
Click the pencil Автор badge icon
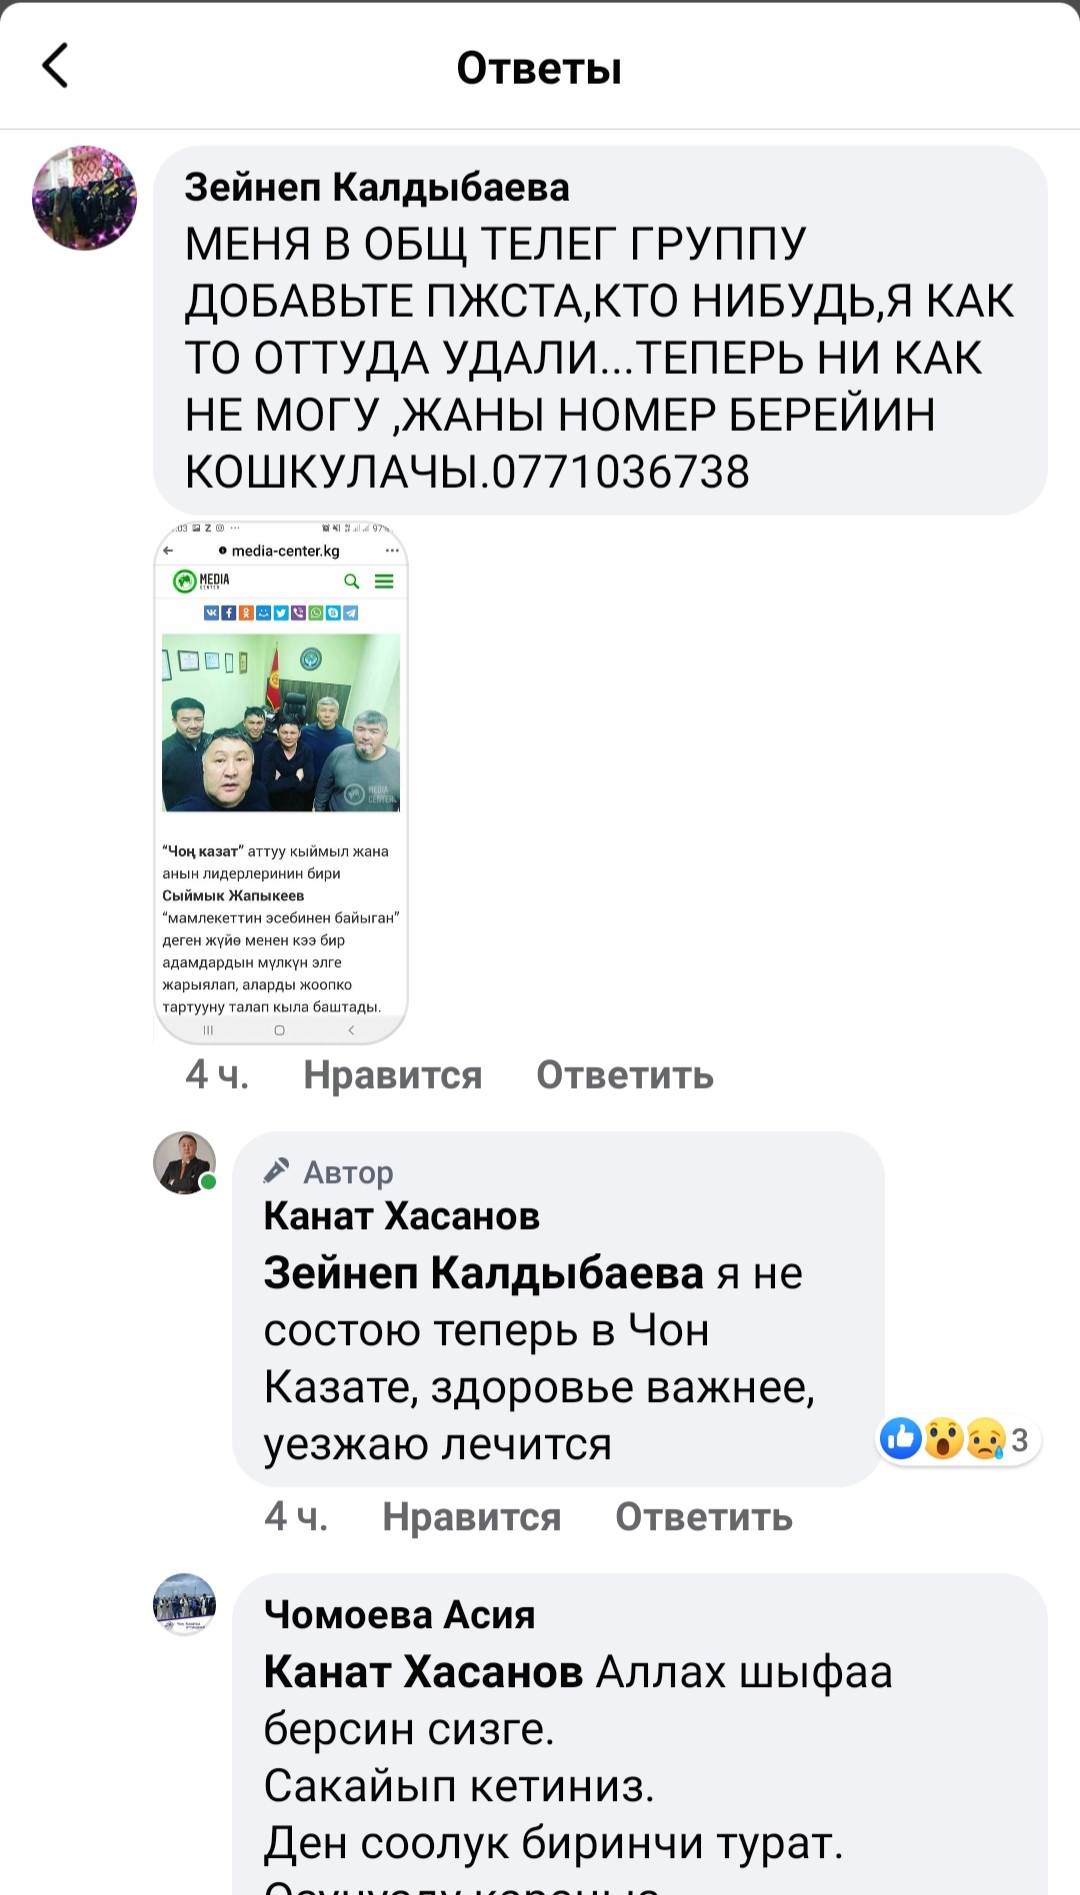[x=277, y=1170]
